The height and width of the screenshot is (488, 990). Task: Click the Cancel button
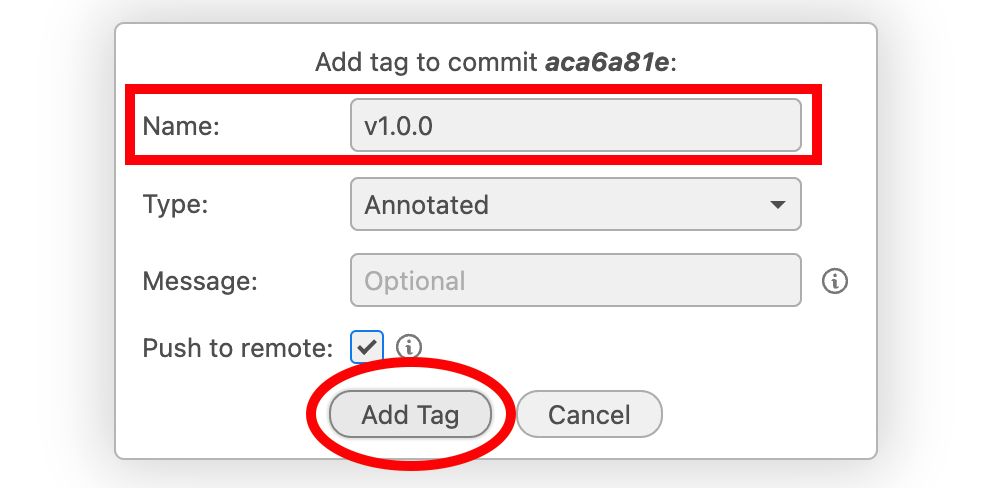pos(589,415)
